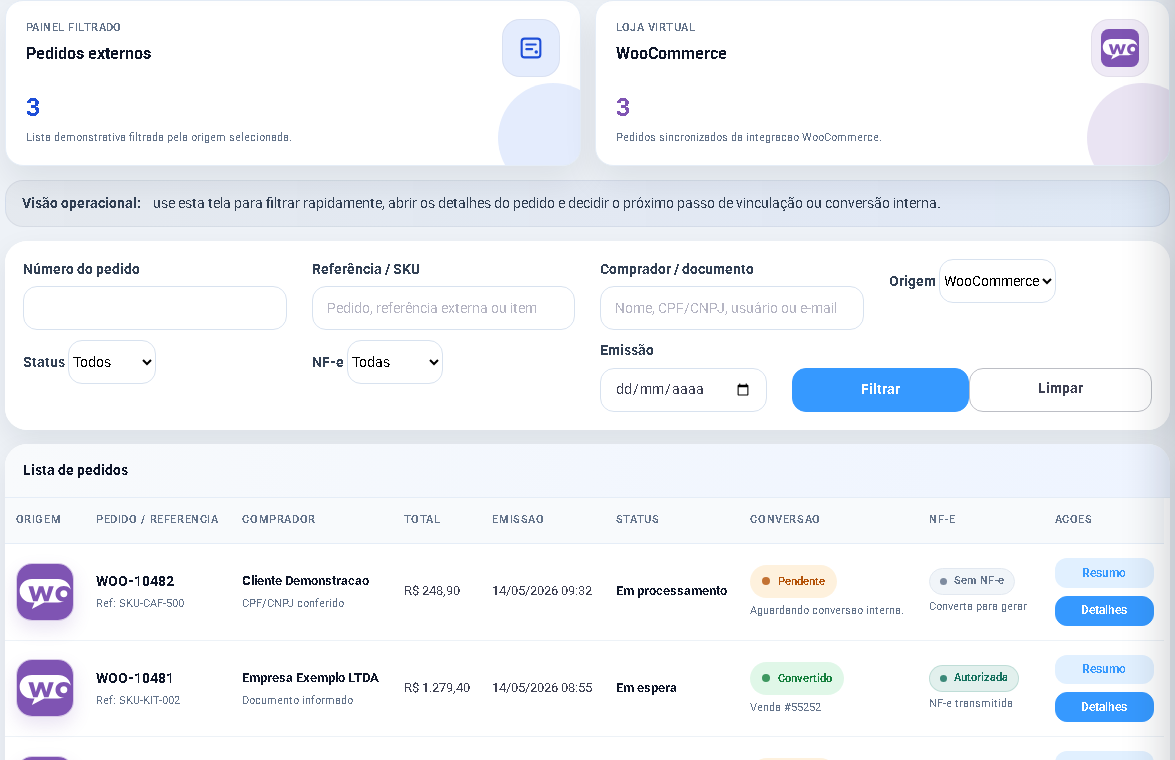Click order number WOO-10481
Screen dimensions: 1175x760
135,678
